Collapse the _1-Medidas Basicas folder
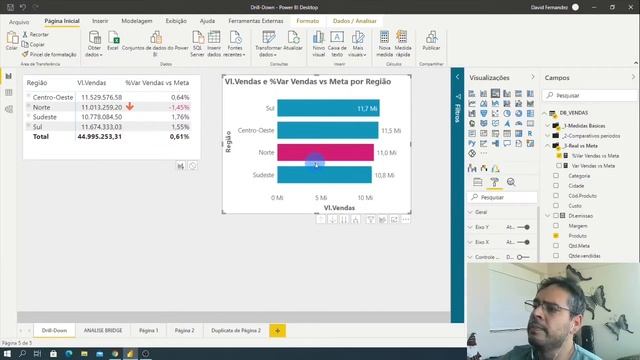 pos(548,126)
